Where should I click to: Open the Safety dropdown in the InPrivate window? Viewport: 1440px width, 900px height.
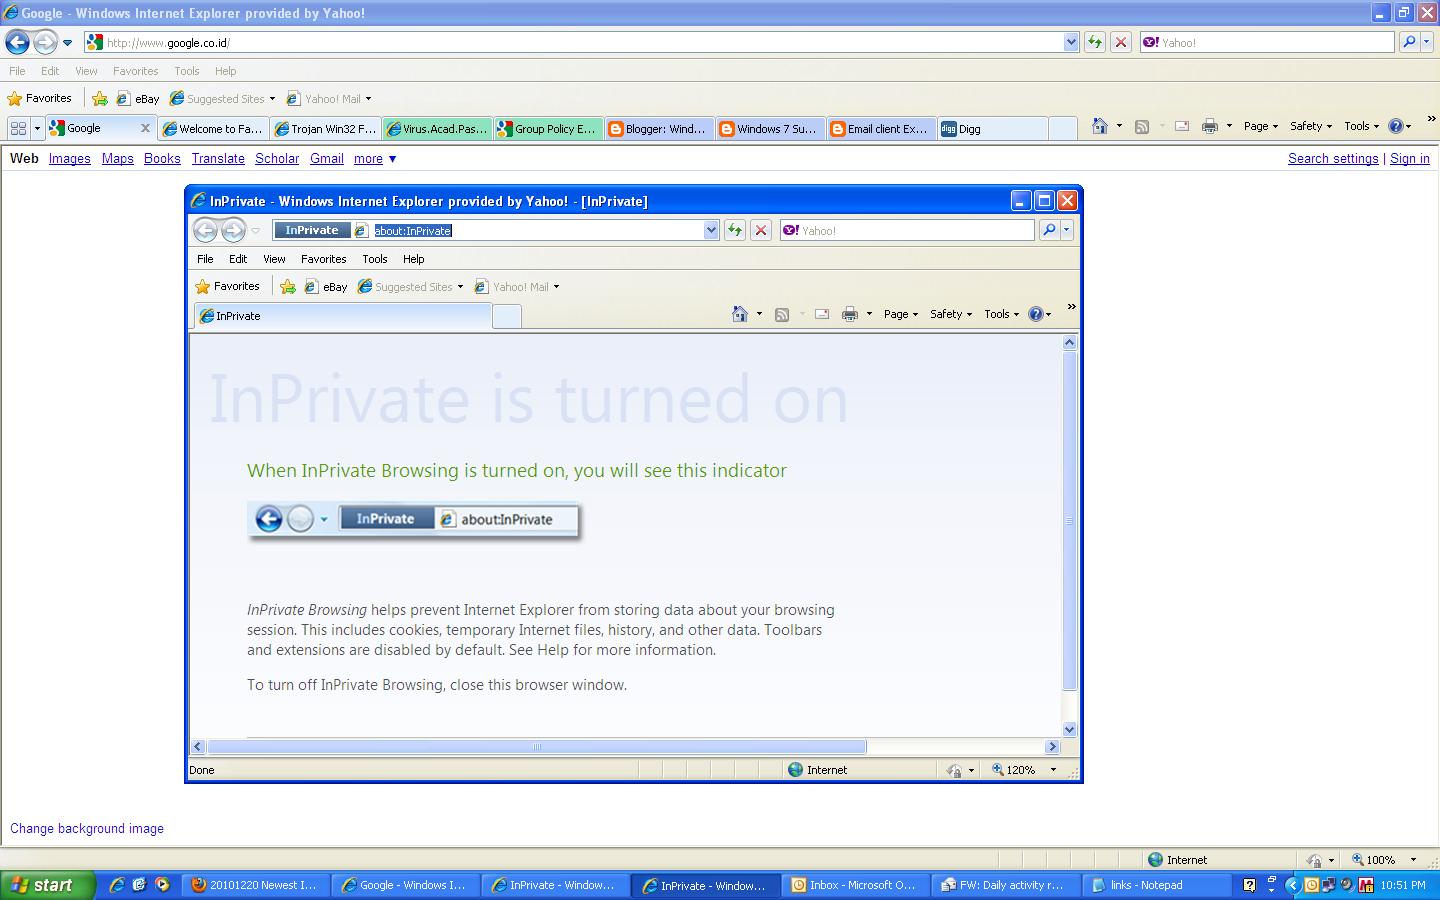948,313
